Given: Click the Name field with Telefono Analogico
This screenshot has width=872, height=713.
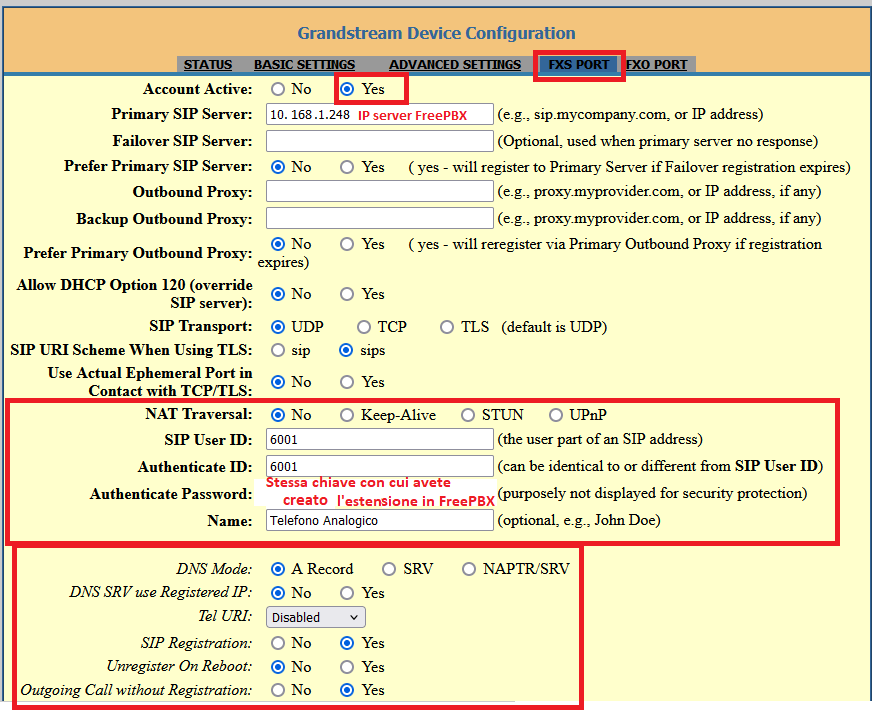Looking at the screenshot, I should (380, 520).
